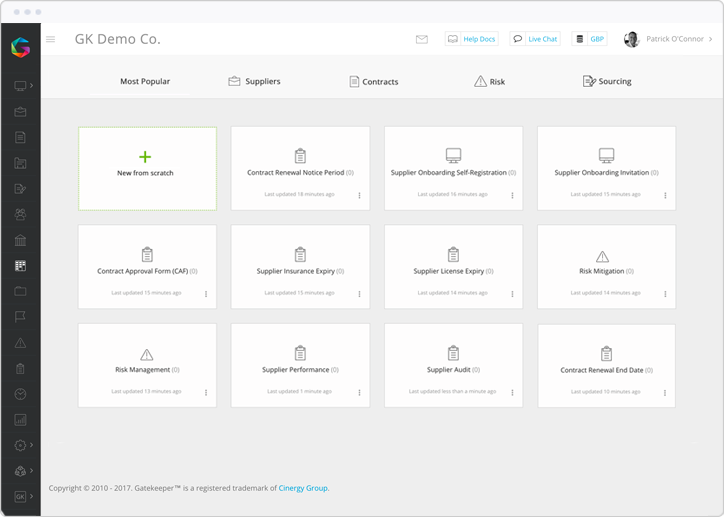
Task: Switch to the Risk tab
Action: point(489,81)
